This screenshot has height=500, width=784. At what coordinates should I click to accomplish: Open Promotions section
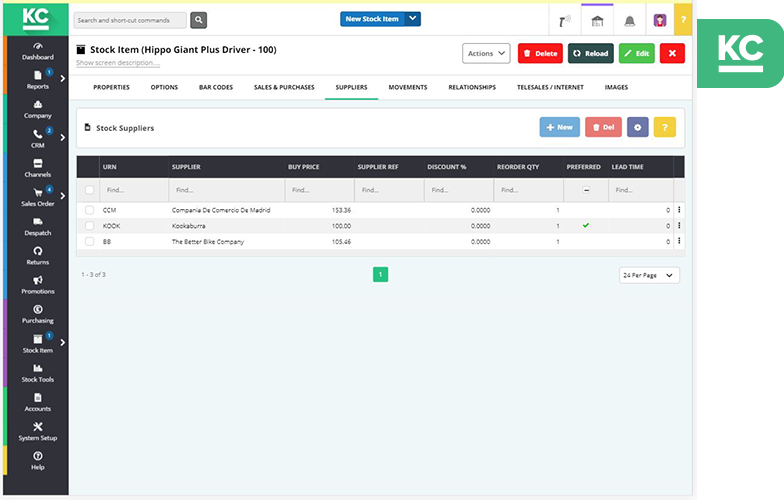(38, 285)
